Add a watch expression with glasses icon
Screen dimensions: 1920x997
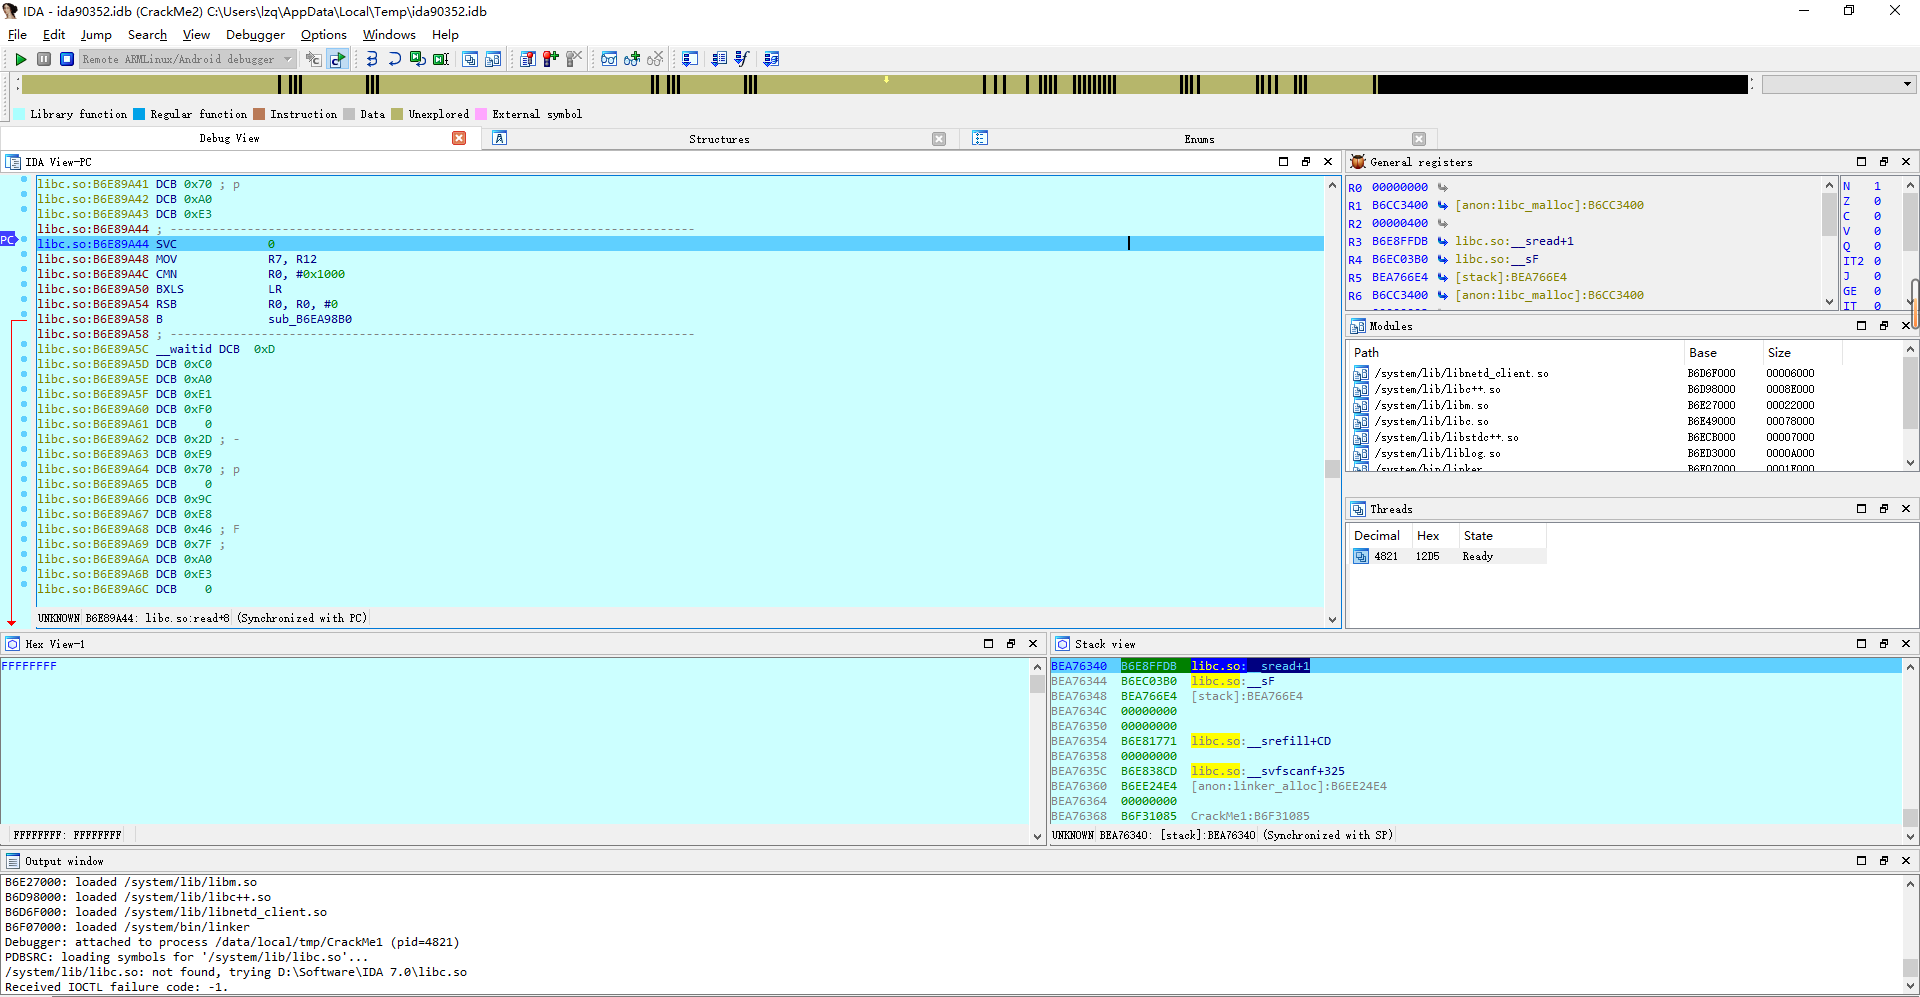[630, 59]
